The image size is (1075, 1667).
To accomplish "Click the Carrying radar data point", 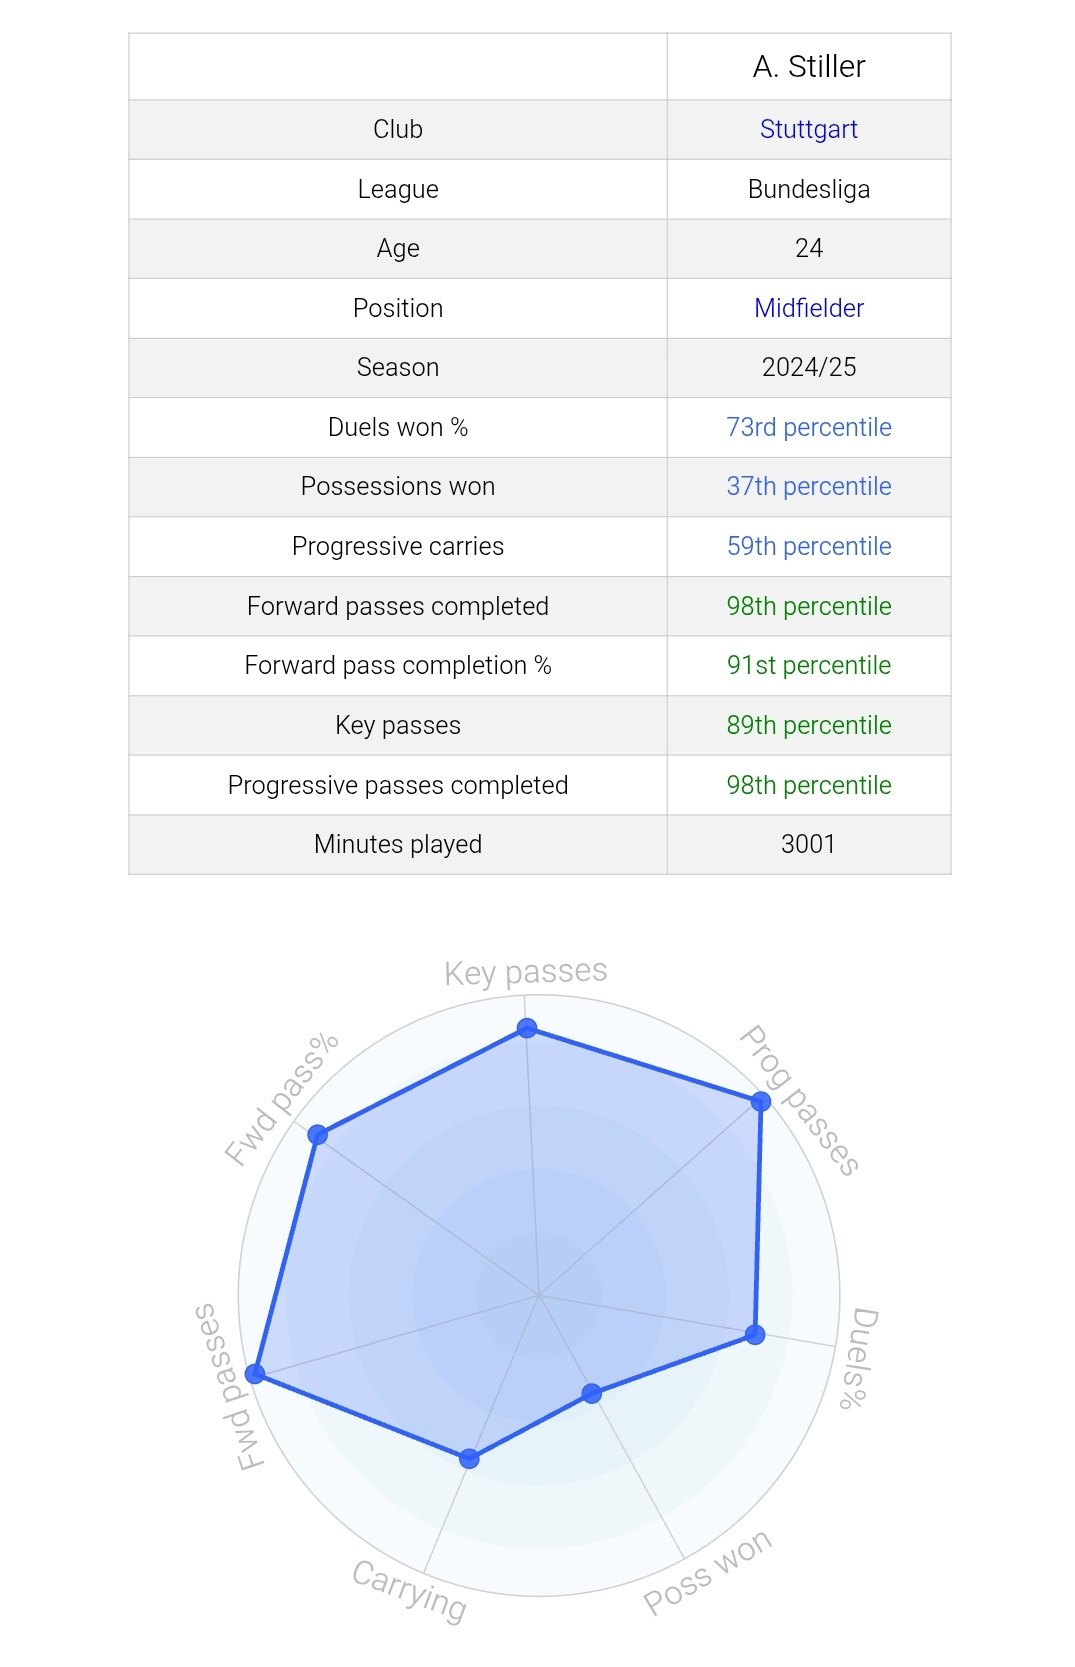I will coord(469,1459).
